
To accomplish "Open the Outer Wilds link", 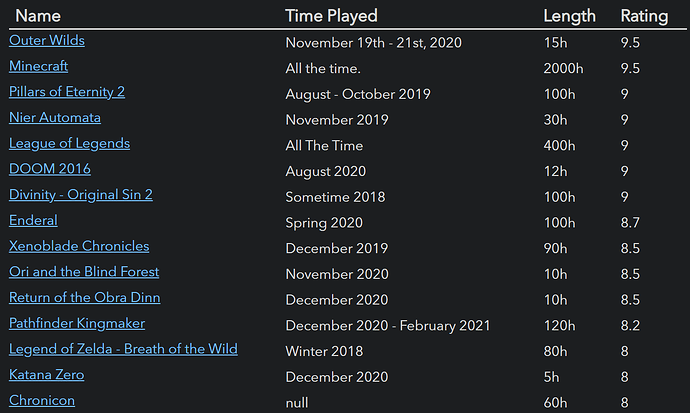I will (46, 41).
